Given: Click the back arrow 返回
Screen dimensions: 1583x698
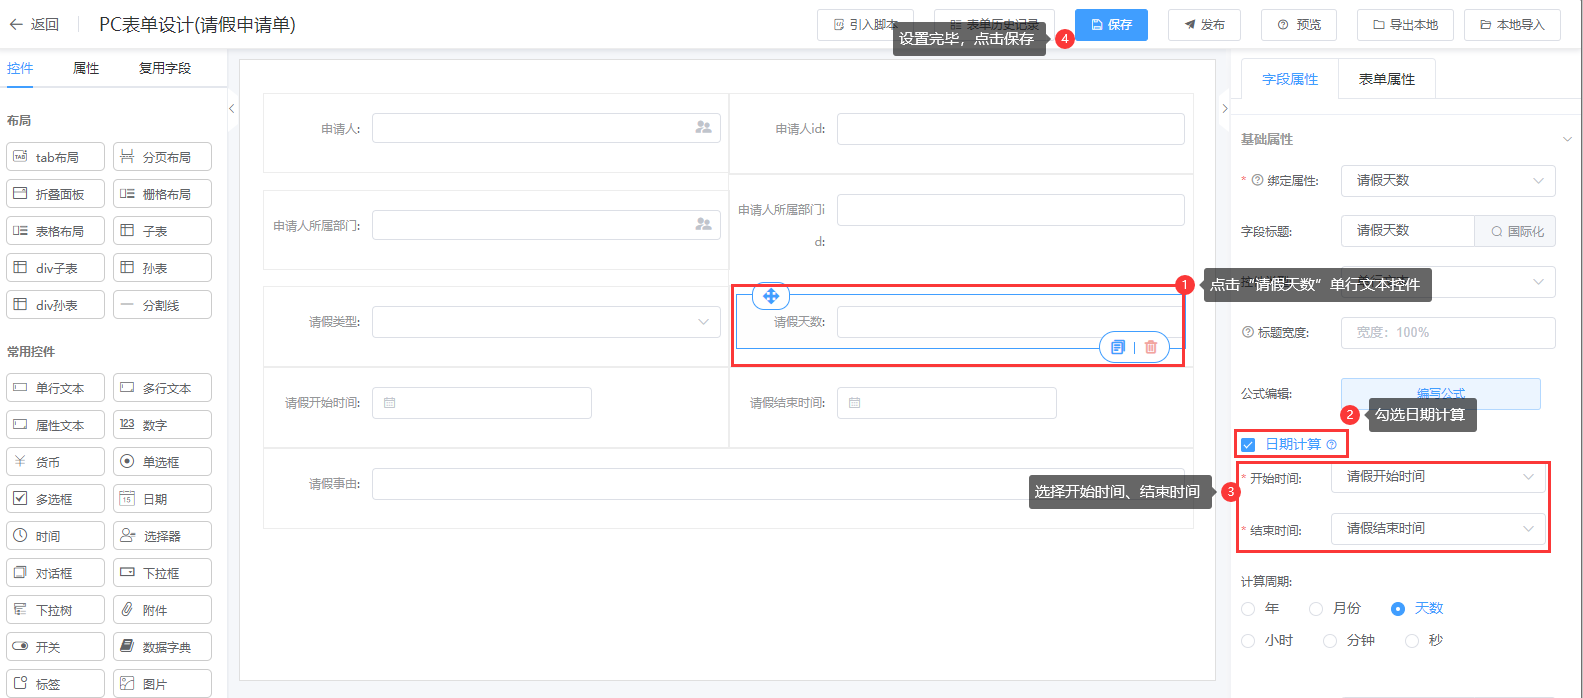Looking at the screenshot, I should coord(34,25).
